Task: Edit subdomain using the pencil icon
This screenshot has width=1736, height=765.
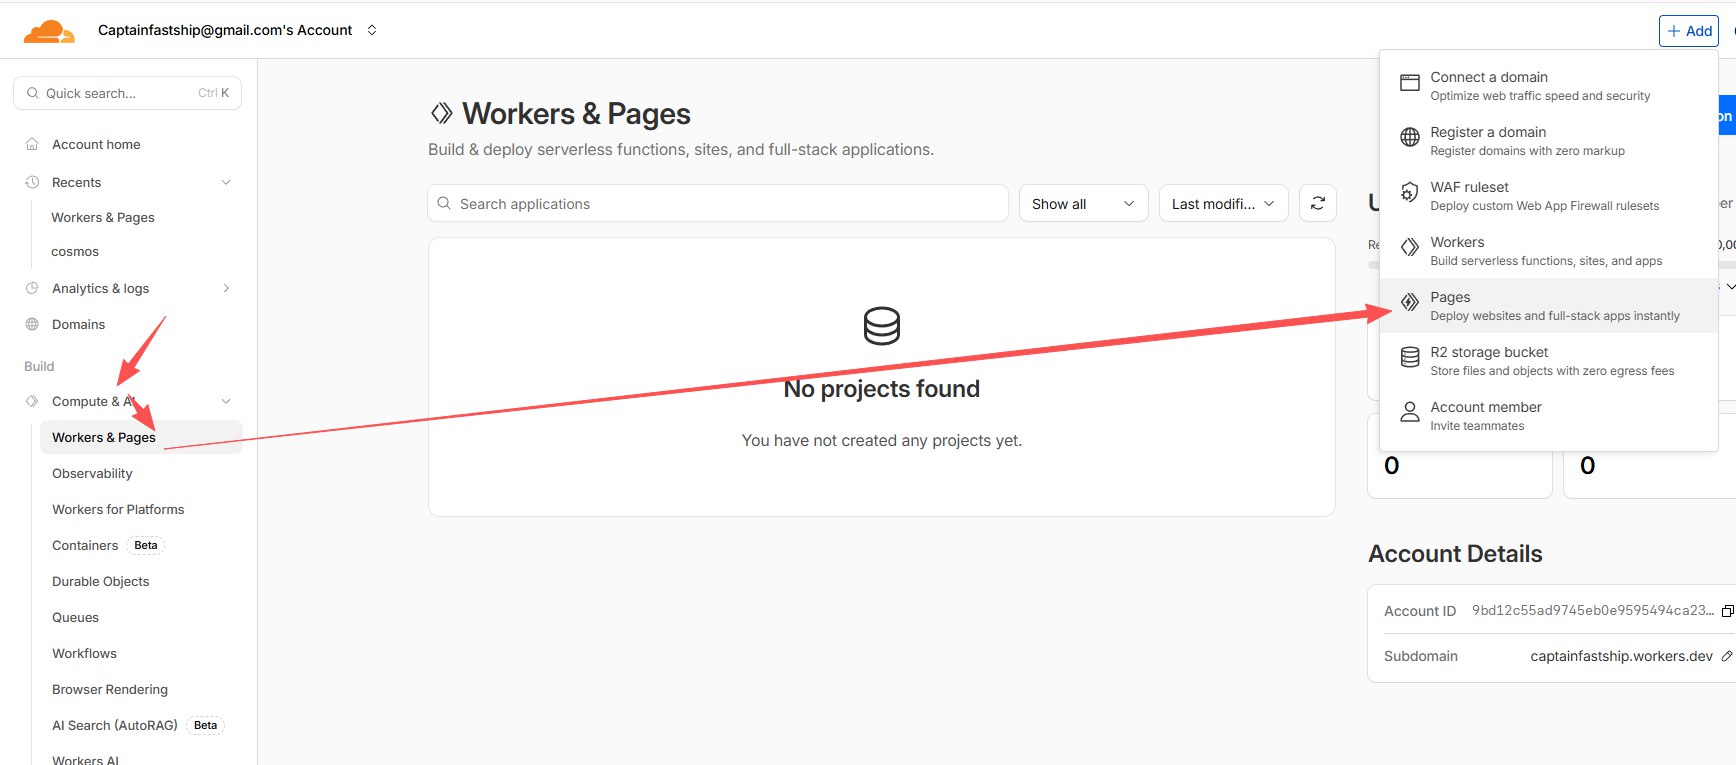Action: [1726, 657]
